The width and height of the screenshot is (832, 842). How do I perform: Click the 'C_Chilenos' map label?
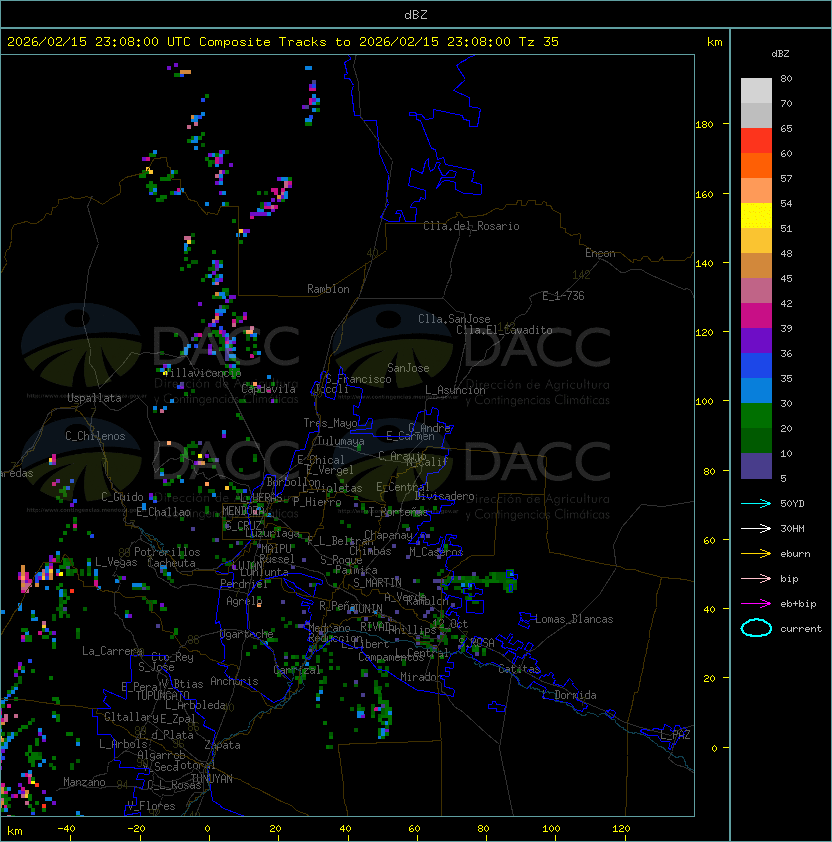[x=95, y=436]
